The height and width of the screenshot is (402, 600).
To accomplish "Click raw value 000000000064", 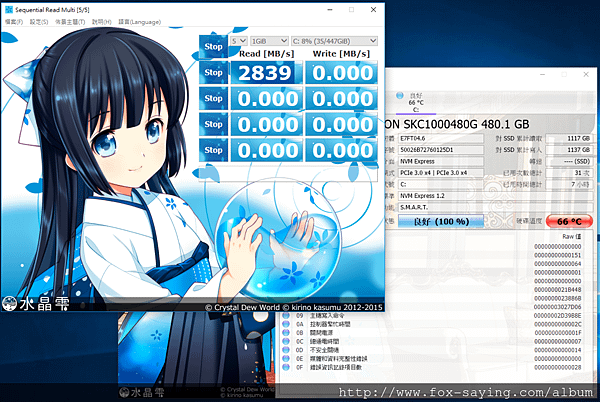I will [x=558, y=264].
